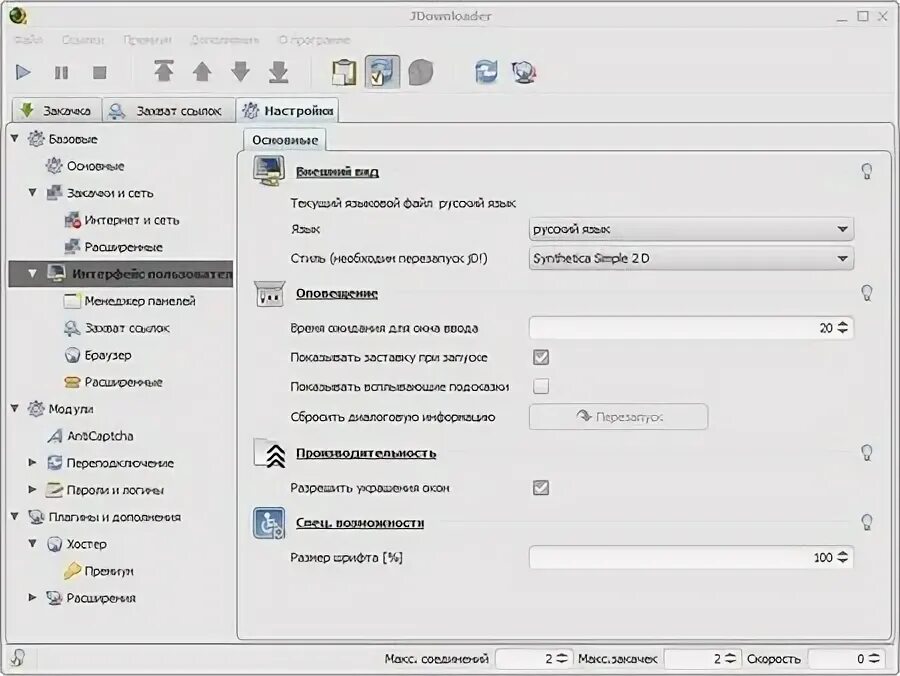Expand the Пароли и логины tree node
The image size is (900, 676).
click(x=33, y=489)
